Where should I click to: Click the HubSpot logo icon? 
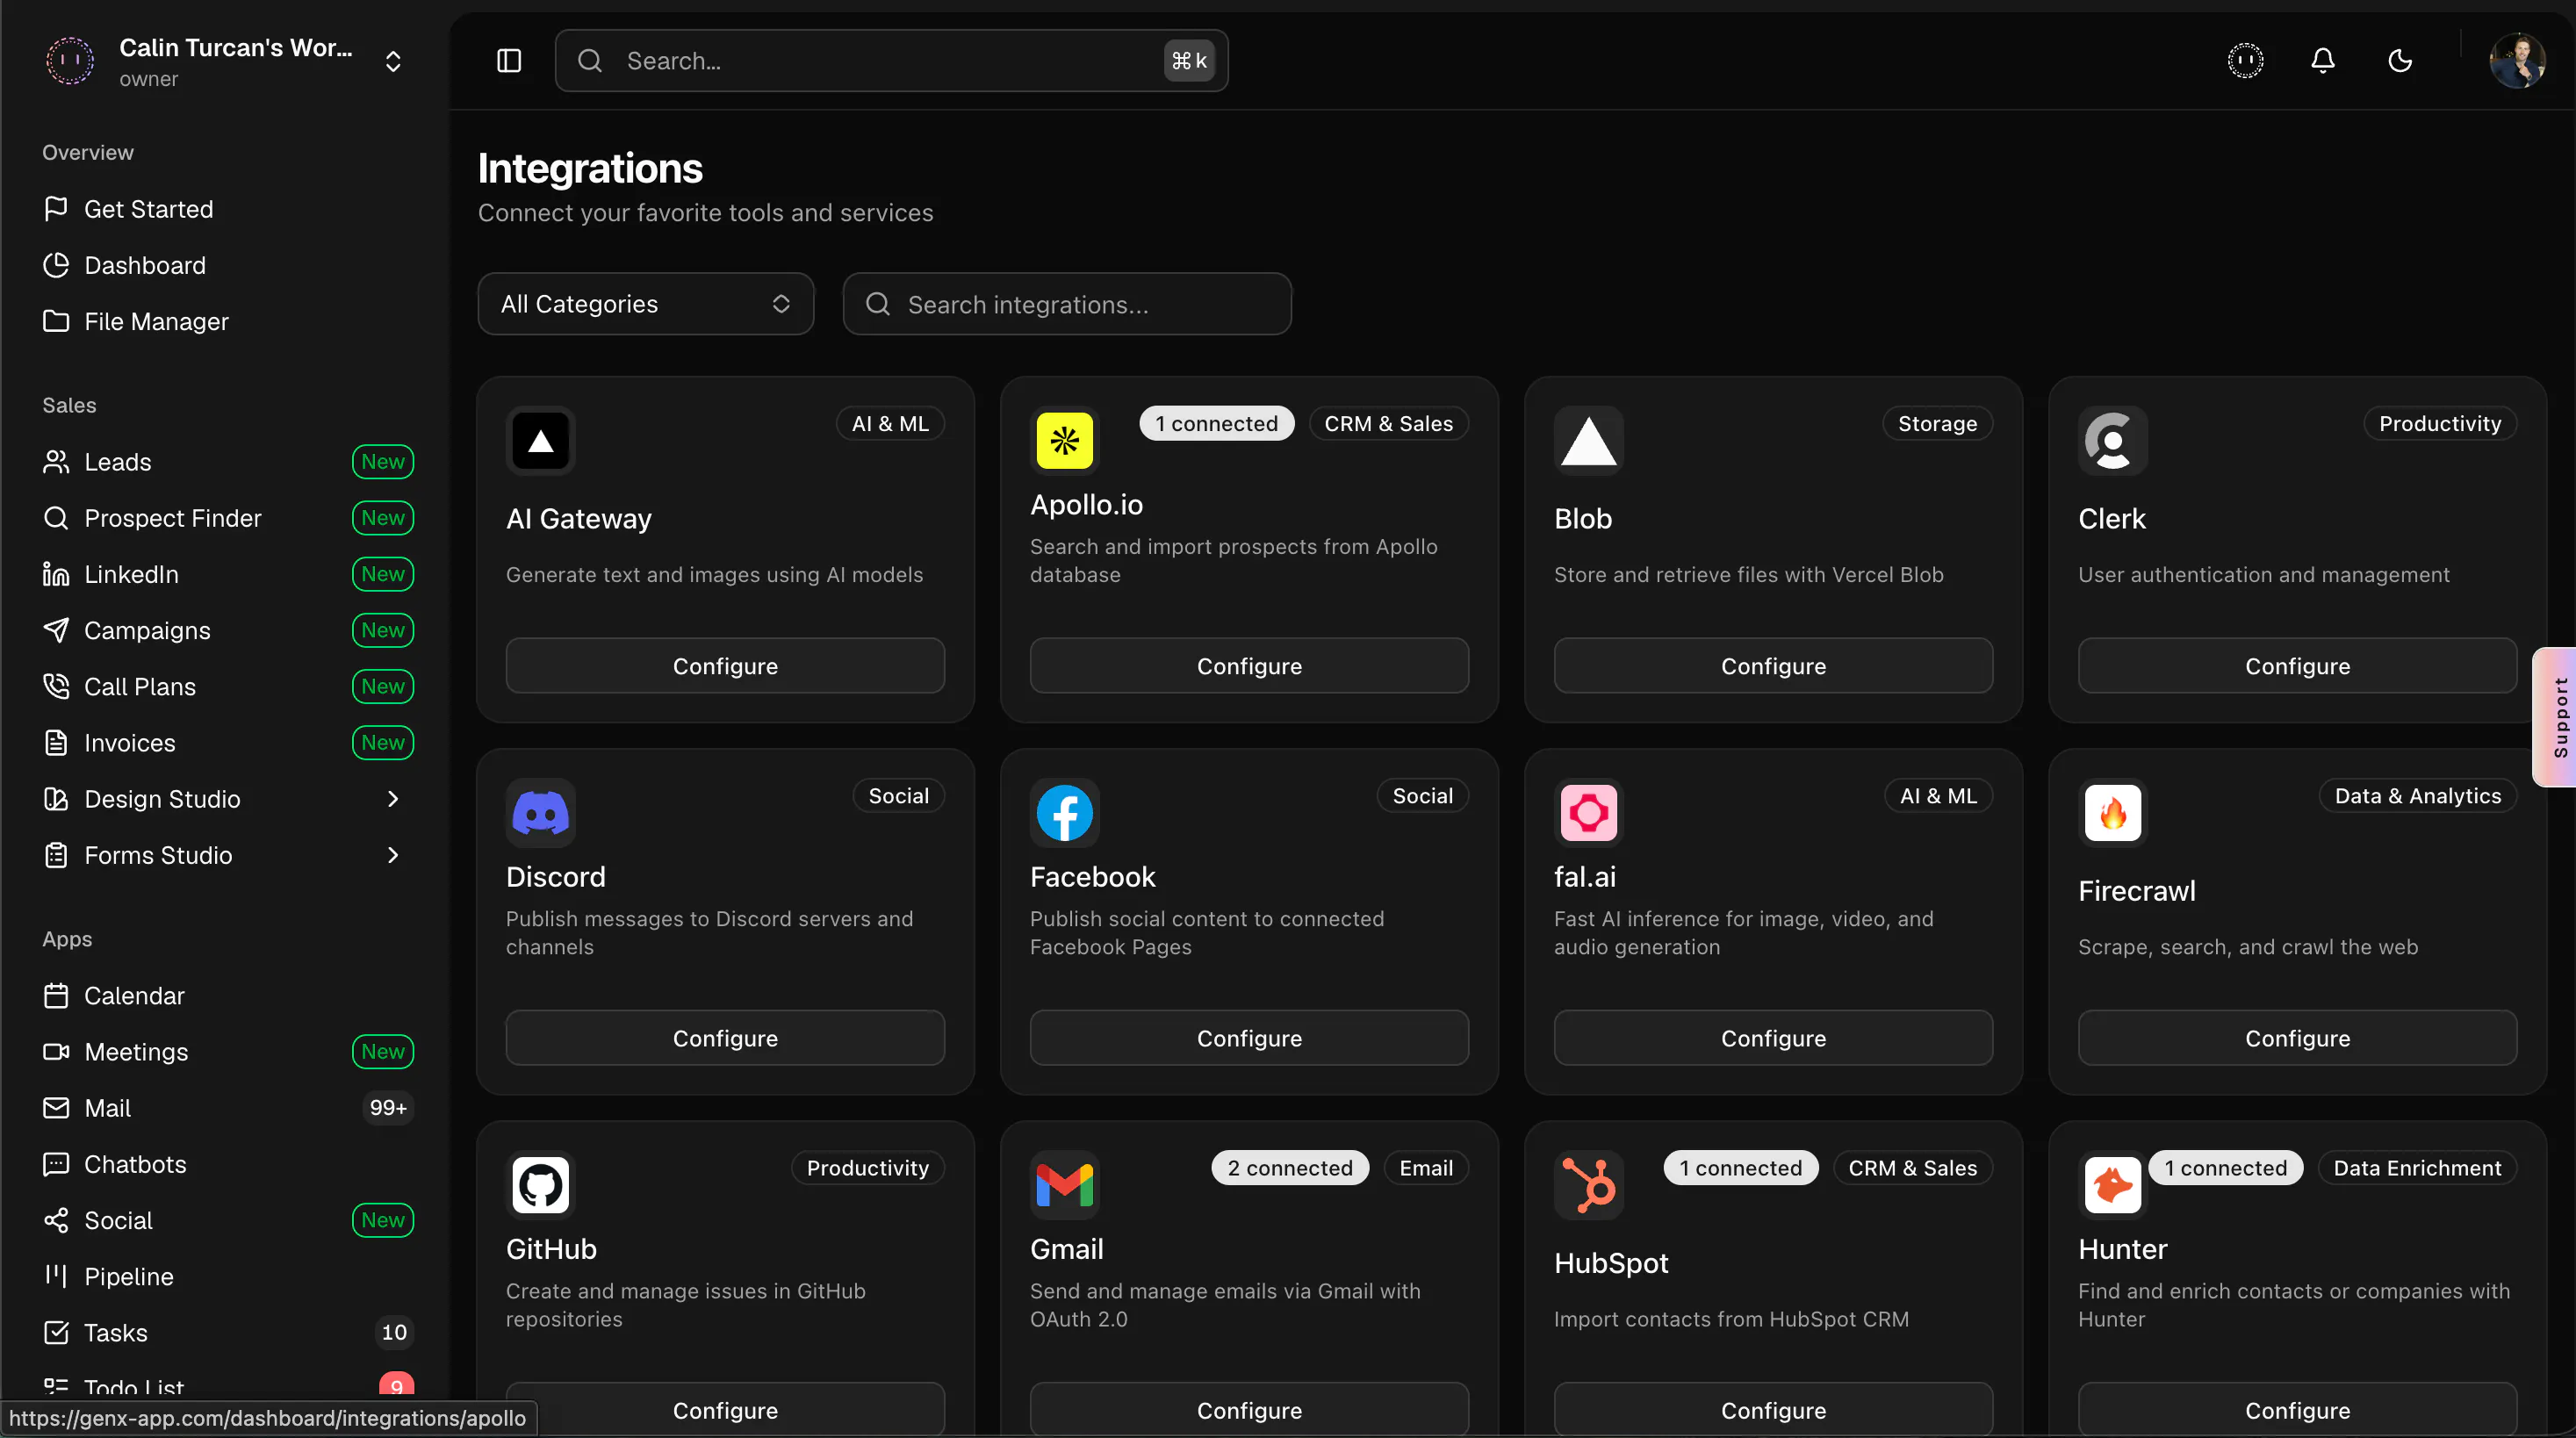pos(1589,1184)
